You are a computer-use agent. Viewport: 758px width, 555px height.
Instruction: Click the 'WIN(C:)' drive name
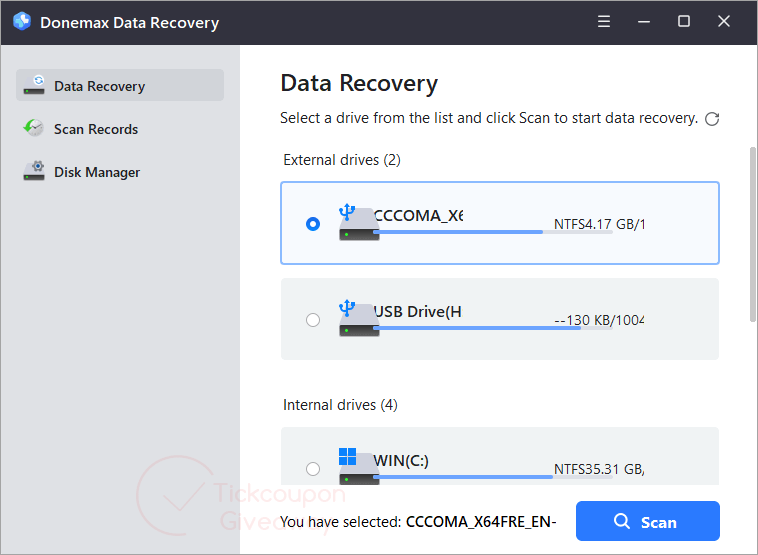click(x=401, y=461)
